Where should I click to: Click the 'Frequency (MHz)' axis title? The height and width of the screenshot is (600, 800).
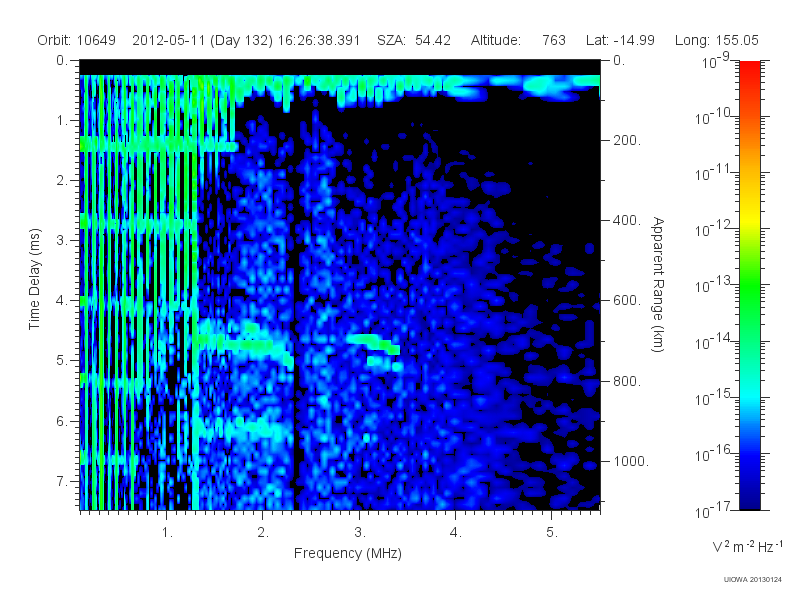pyautogui.click(x=348, y=554)
